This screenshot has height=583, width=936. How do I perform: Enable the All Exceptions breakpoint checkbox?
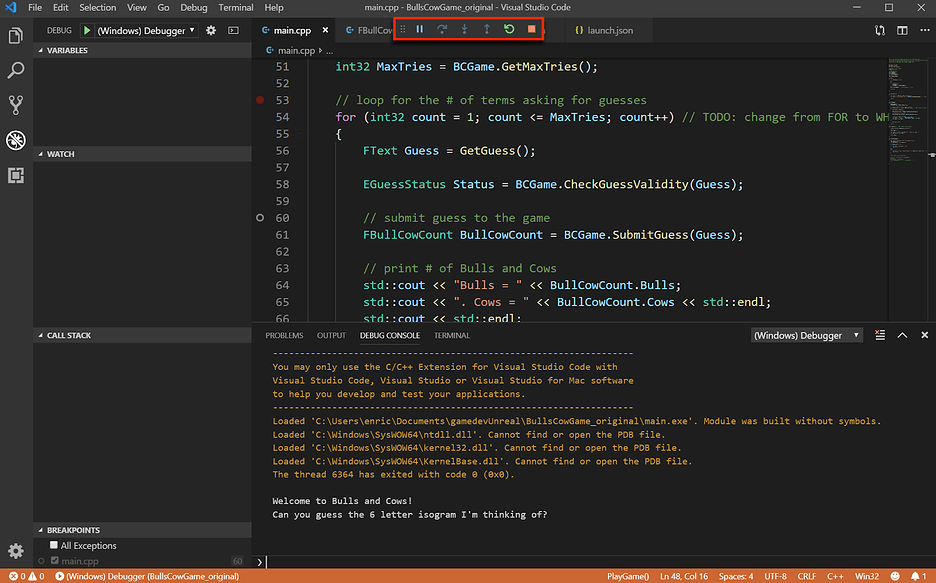click(x=54, y=546)
